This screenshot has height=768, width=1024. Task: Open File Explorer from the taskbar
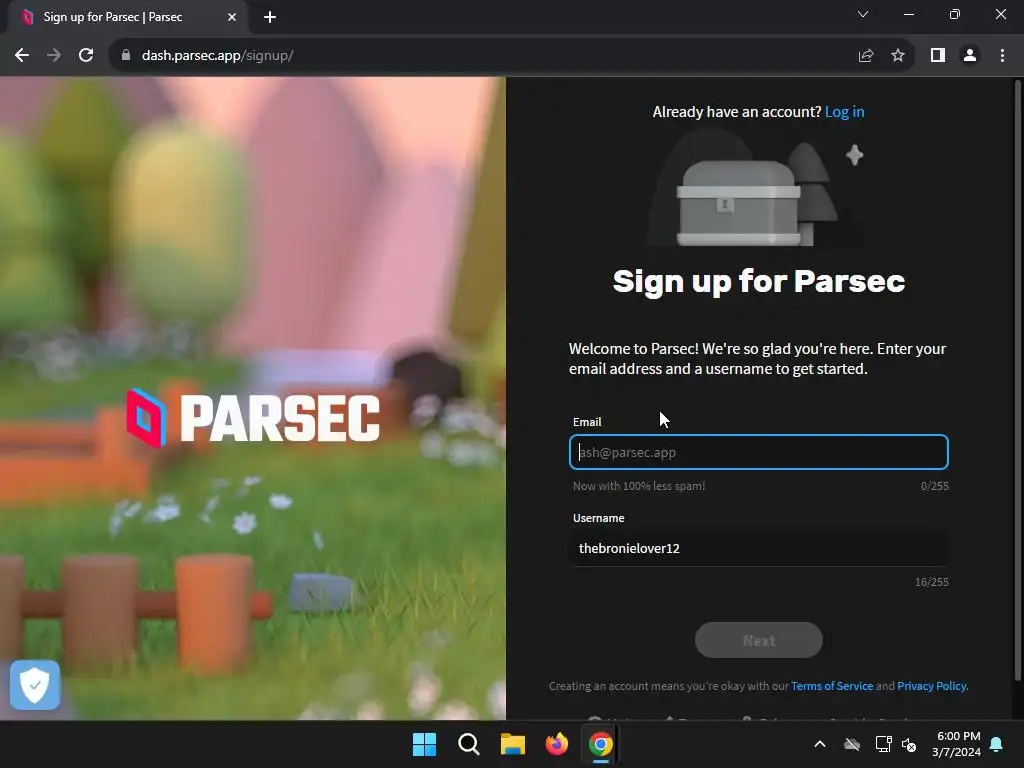(513, 744)
